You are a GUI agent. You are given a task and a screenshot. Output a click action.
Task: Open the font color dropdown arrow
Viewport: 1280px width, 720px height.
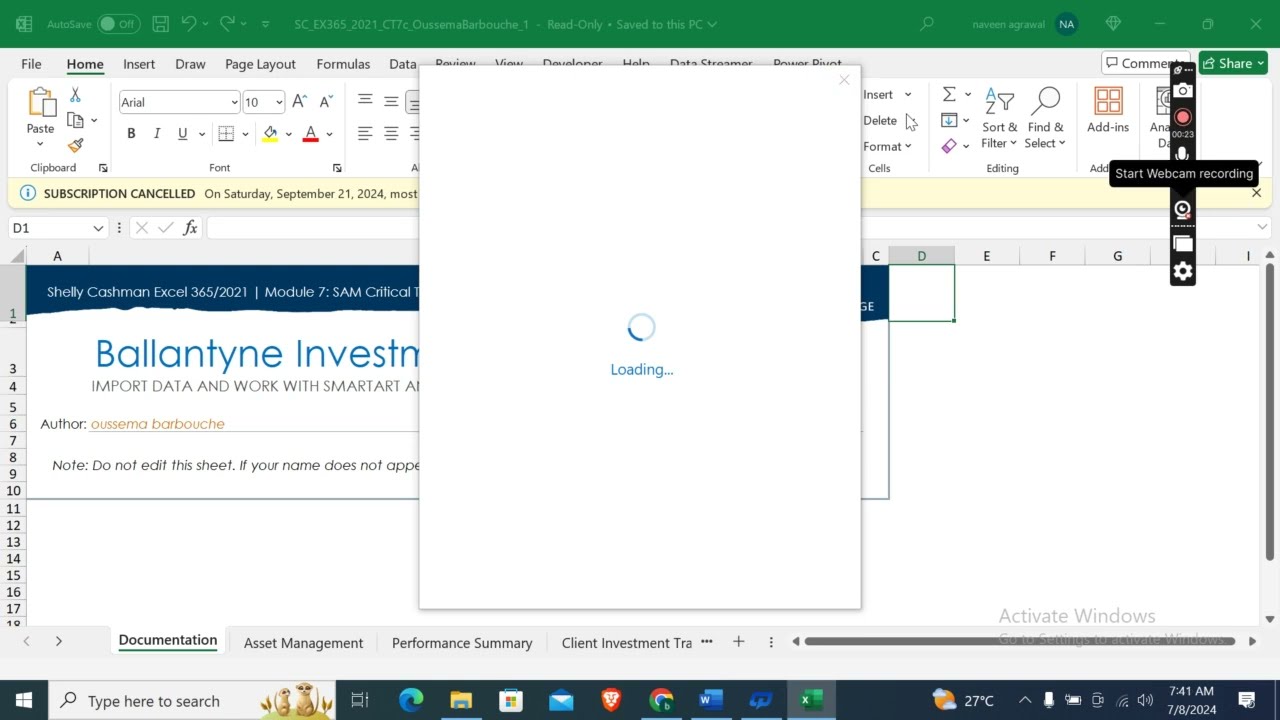coord(329,134)
